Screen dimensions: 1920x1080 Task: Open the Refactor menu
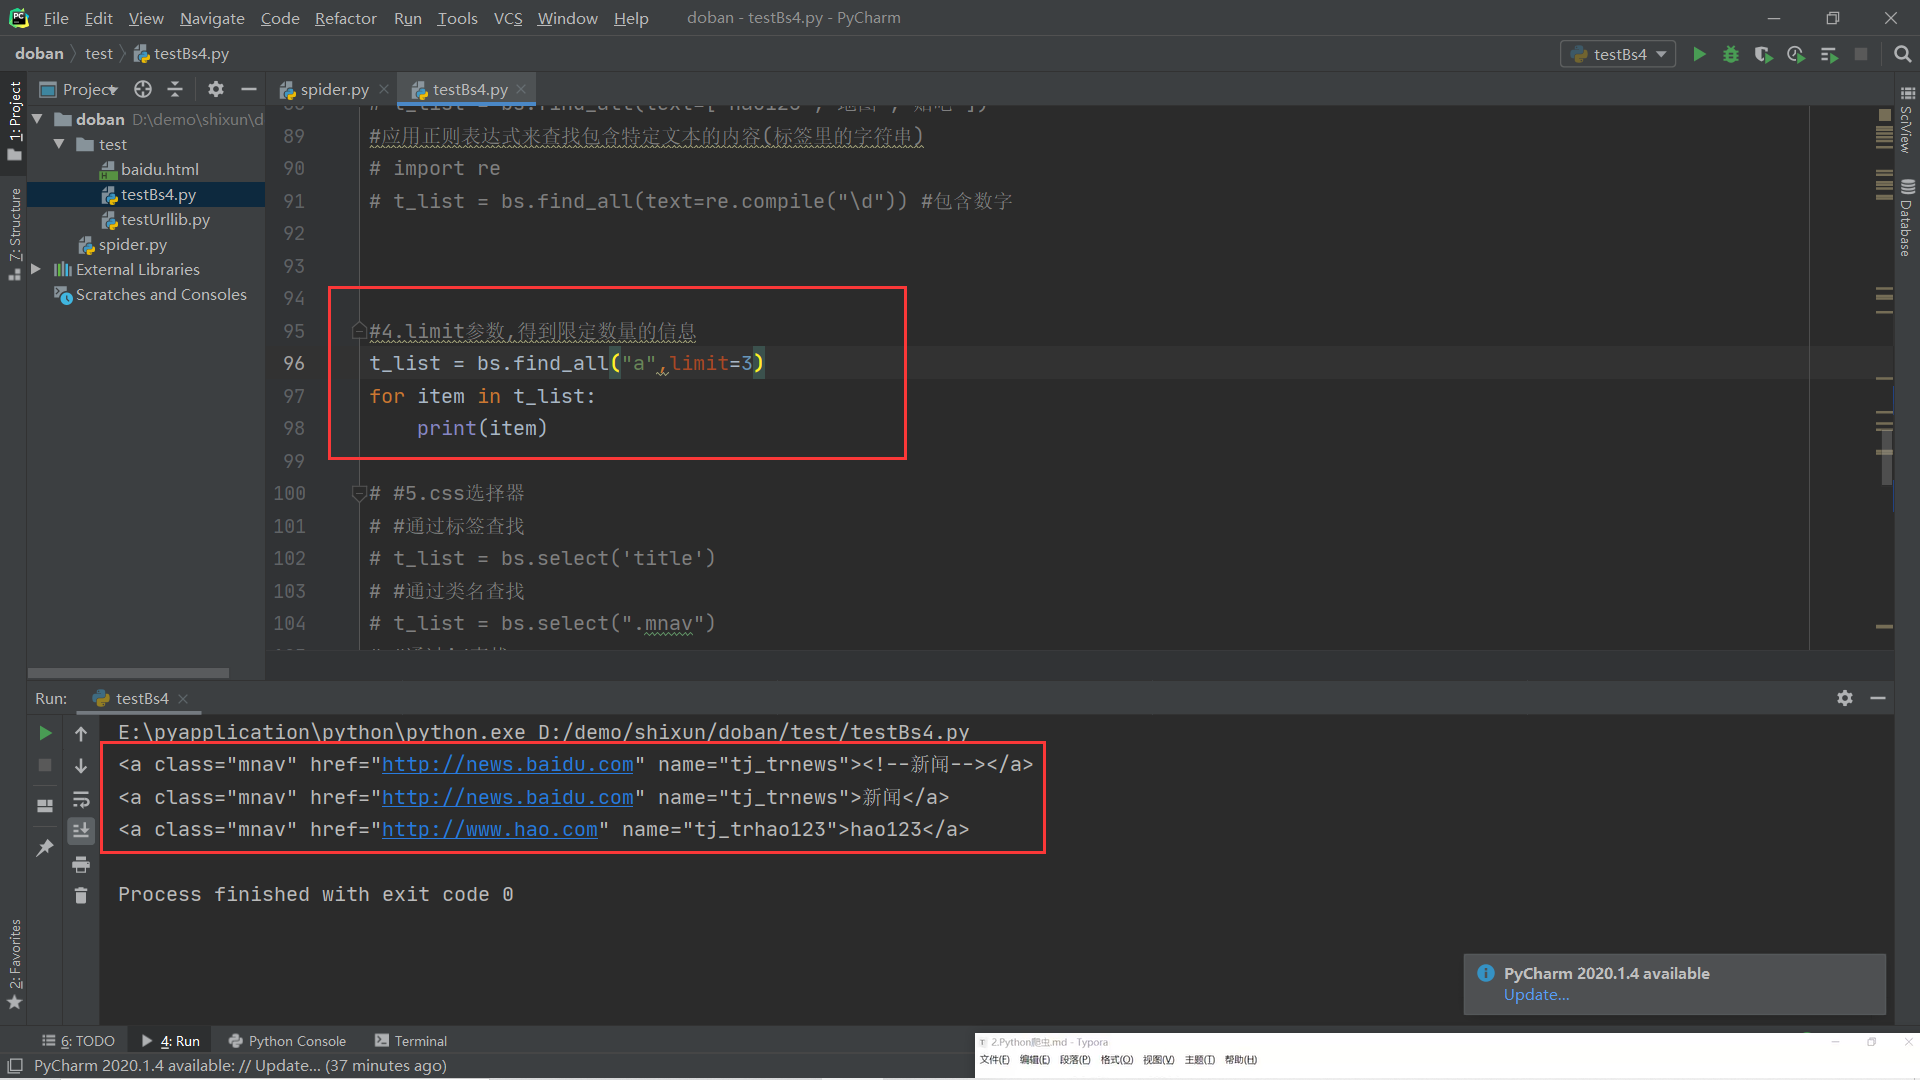coord(345,18)
